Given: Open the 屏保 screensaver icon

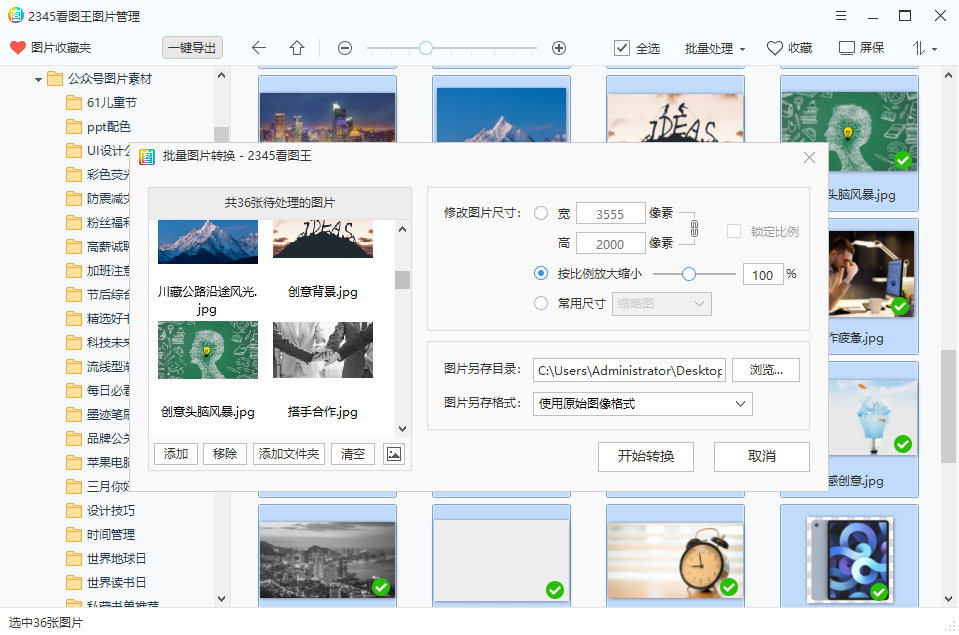Looking at the screenshot, I should click(845, 47).
